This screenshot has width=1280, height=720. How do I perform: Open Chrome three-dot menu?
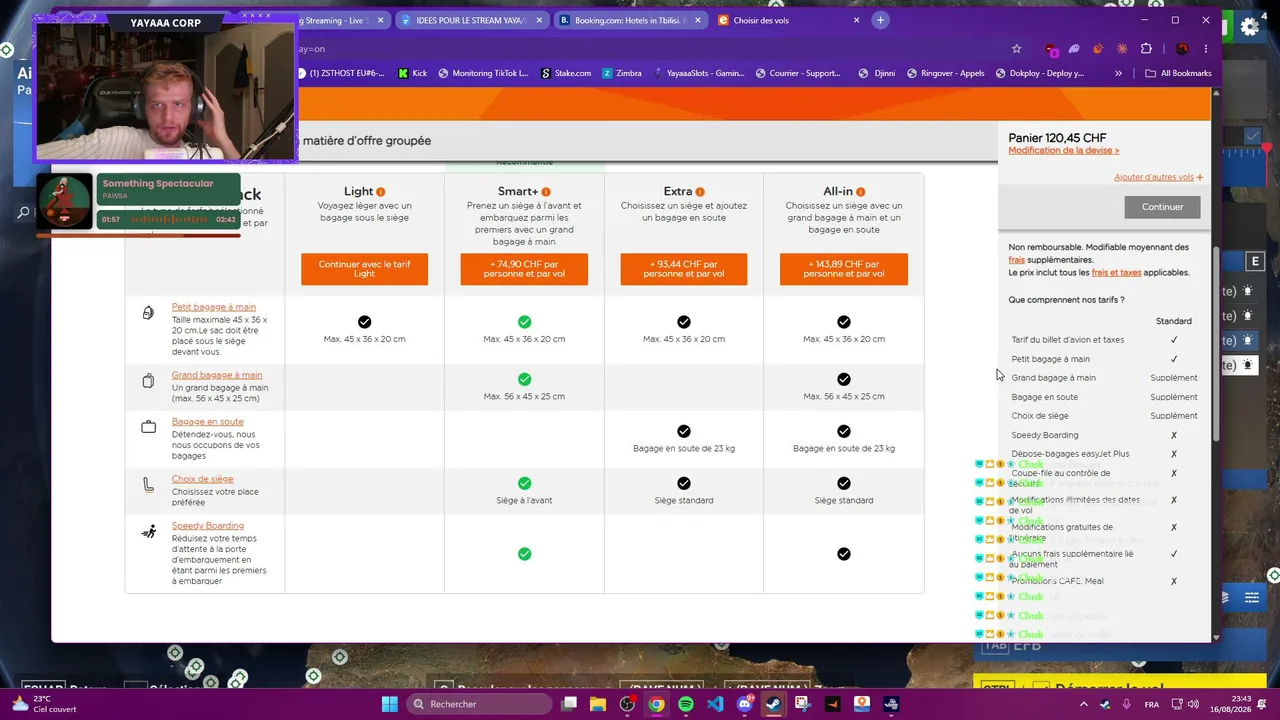click(1206, 49)
